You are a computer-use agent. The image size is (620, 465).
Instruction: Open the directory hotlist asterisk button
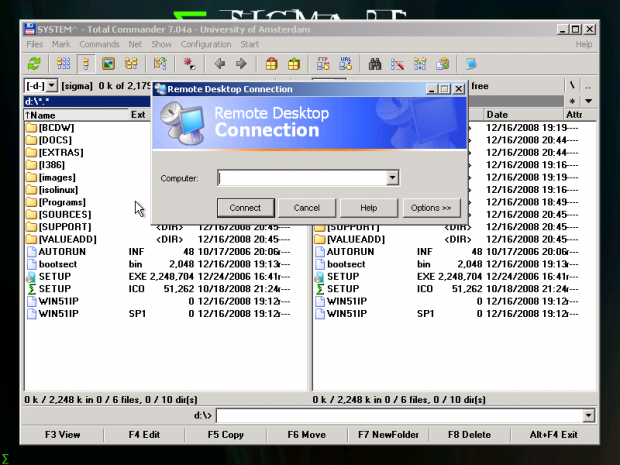(x=572, y=101)
